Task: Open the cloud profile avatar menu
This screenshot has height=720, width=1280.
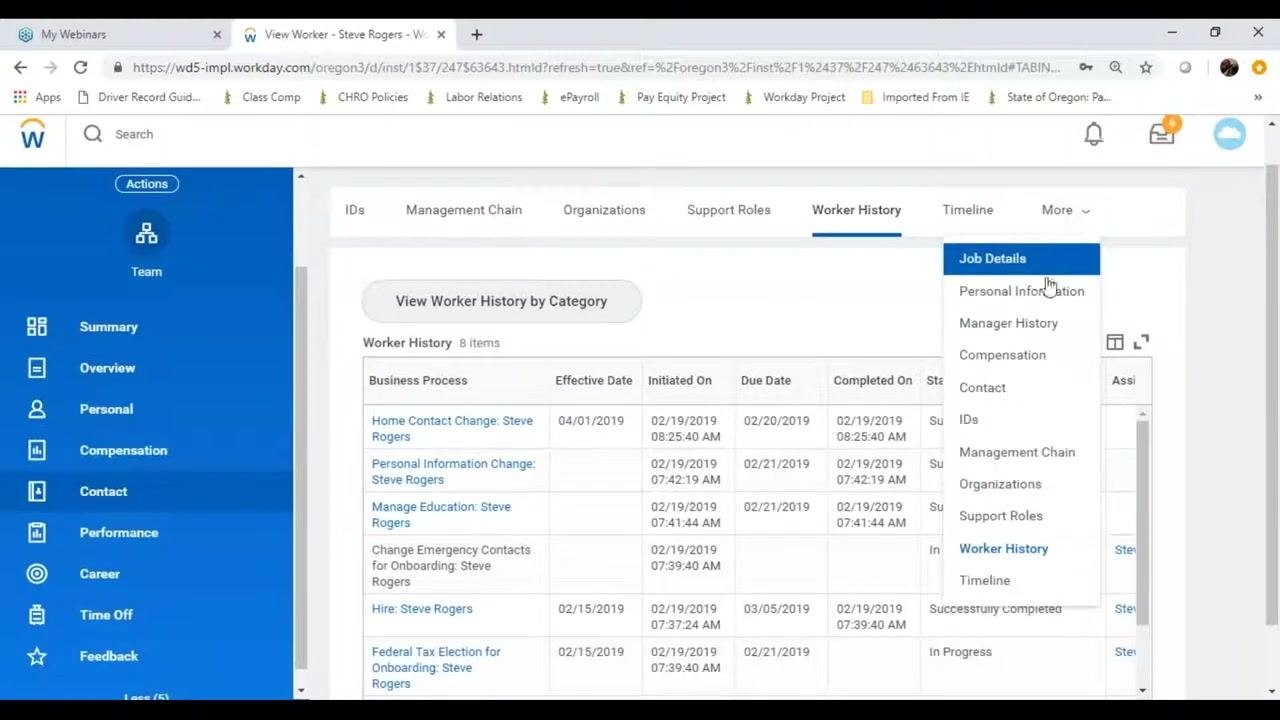Action: point(1230,134)
